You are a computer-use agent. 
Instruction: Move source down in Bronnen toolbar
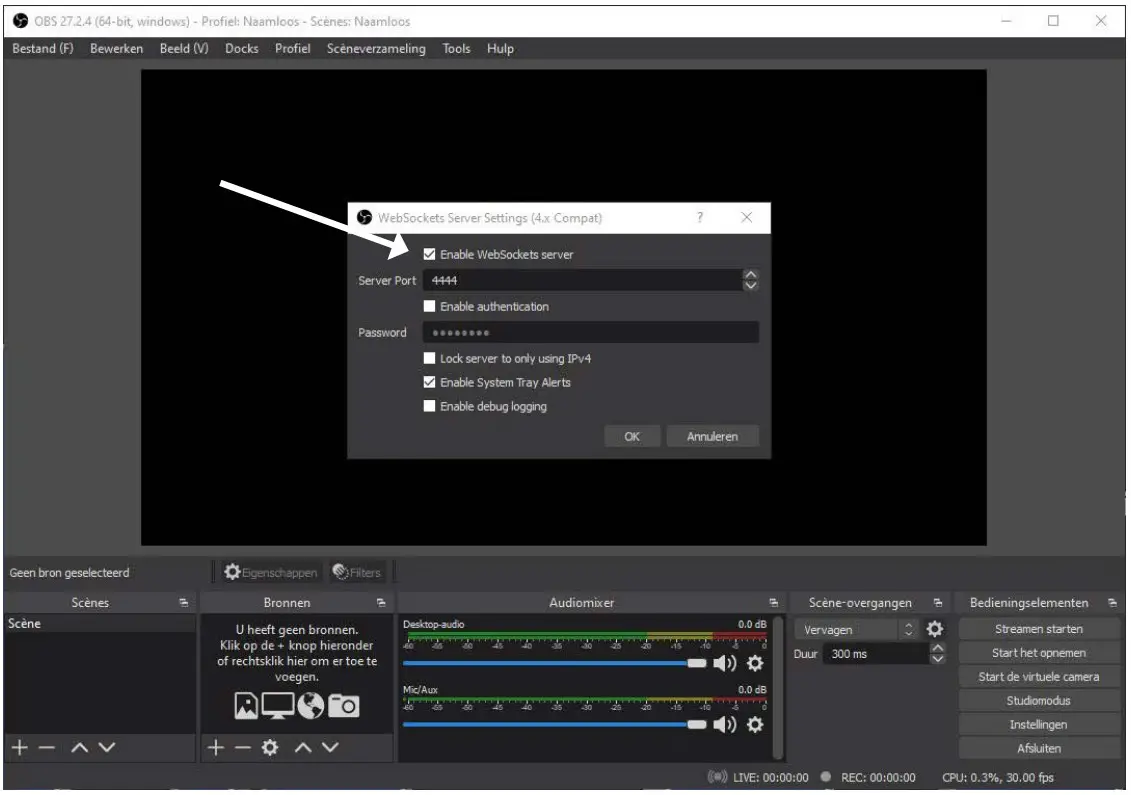click(330, 747)
